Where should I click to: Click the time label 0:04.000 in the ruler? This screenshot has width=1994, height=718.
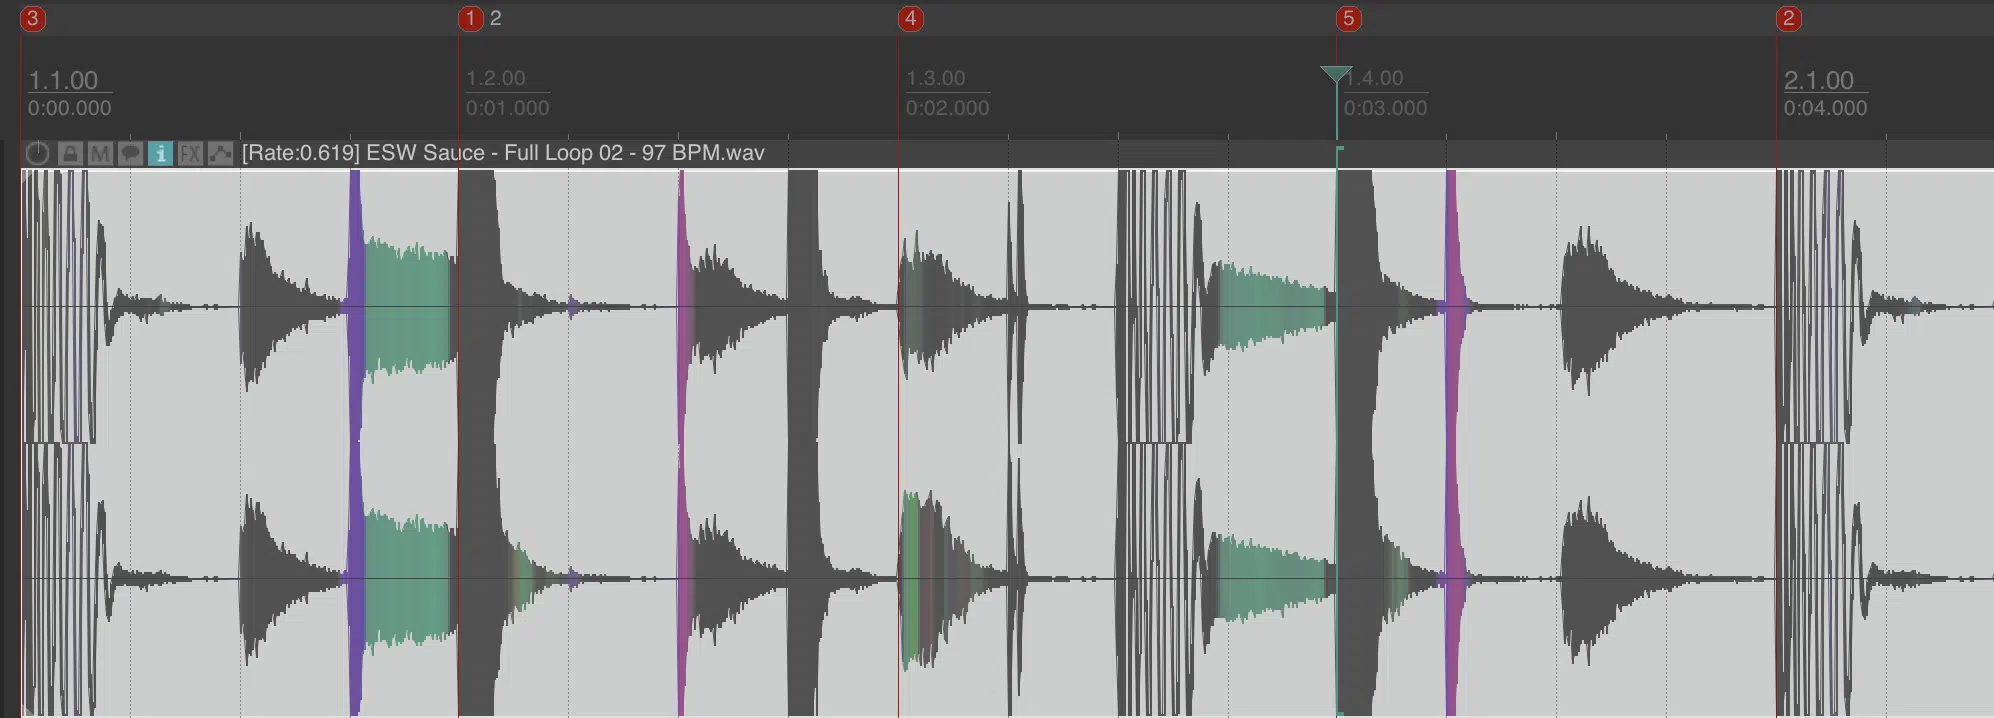[1825, 108]
